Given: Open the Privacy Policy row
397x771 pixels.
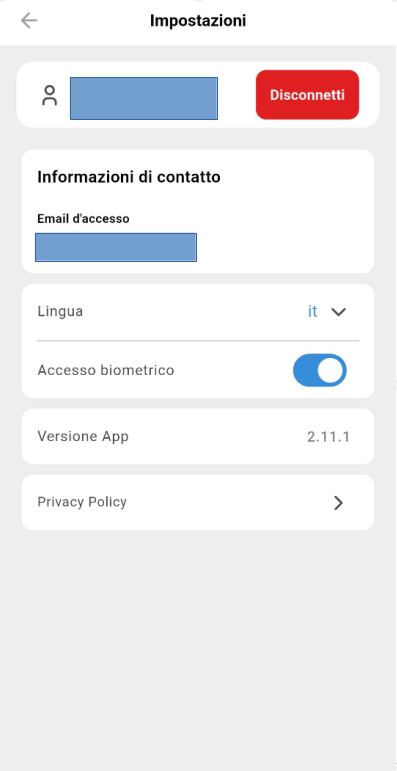Looking at the screenshot, I should (198, 503).
